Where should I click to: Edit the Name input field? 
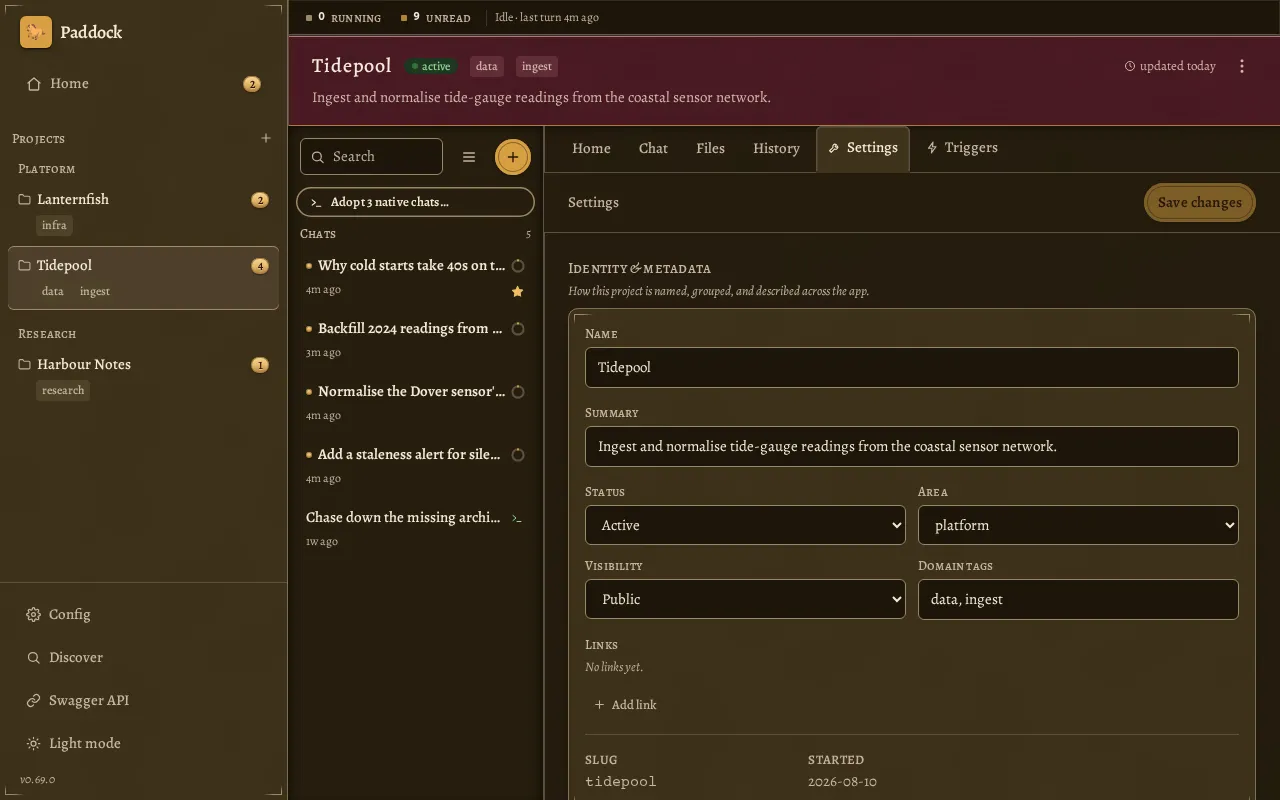coord(911,367)
